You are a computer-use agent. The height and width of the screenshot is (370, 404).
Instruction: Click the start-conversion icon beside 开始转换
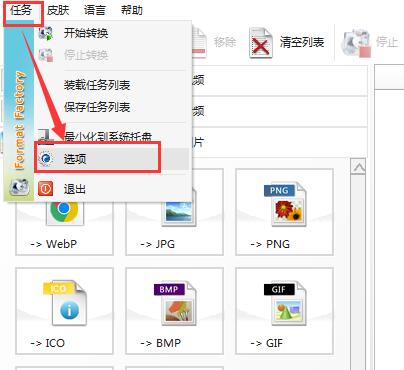(46, 33)
